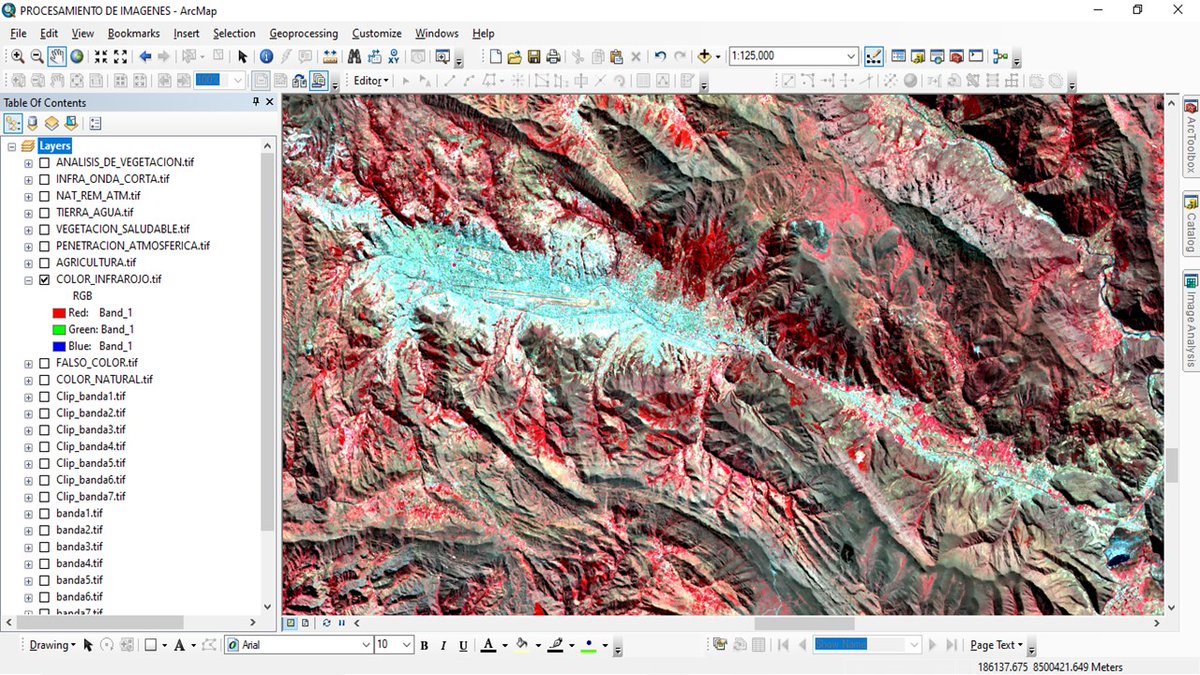Turn off COLOR_INFRAROJO.tif layer checkbox
The image size is (1200, 675).
coord(44,280)
